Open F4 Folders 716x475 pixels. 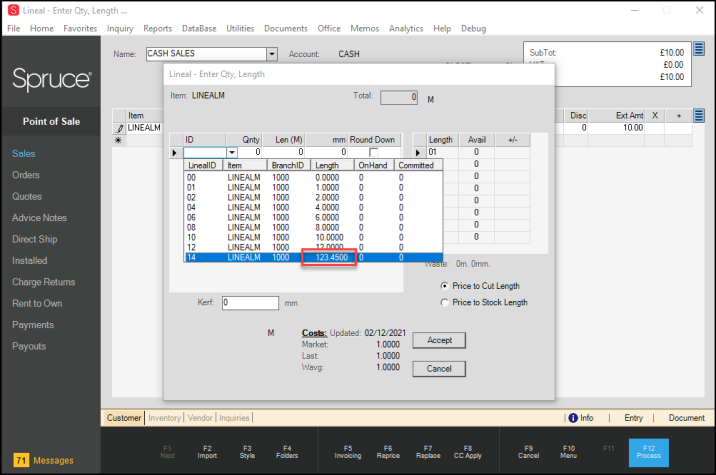pyautogui.click(x=287, y=452)
